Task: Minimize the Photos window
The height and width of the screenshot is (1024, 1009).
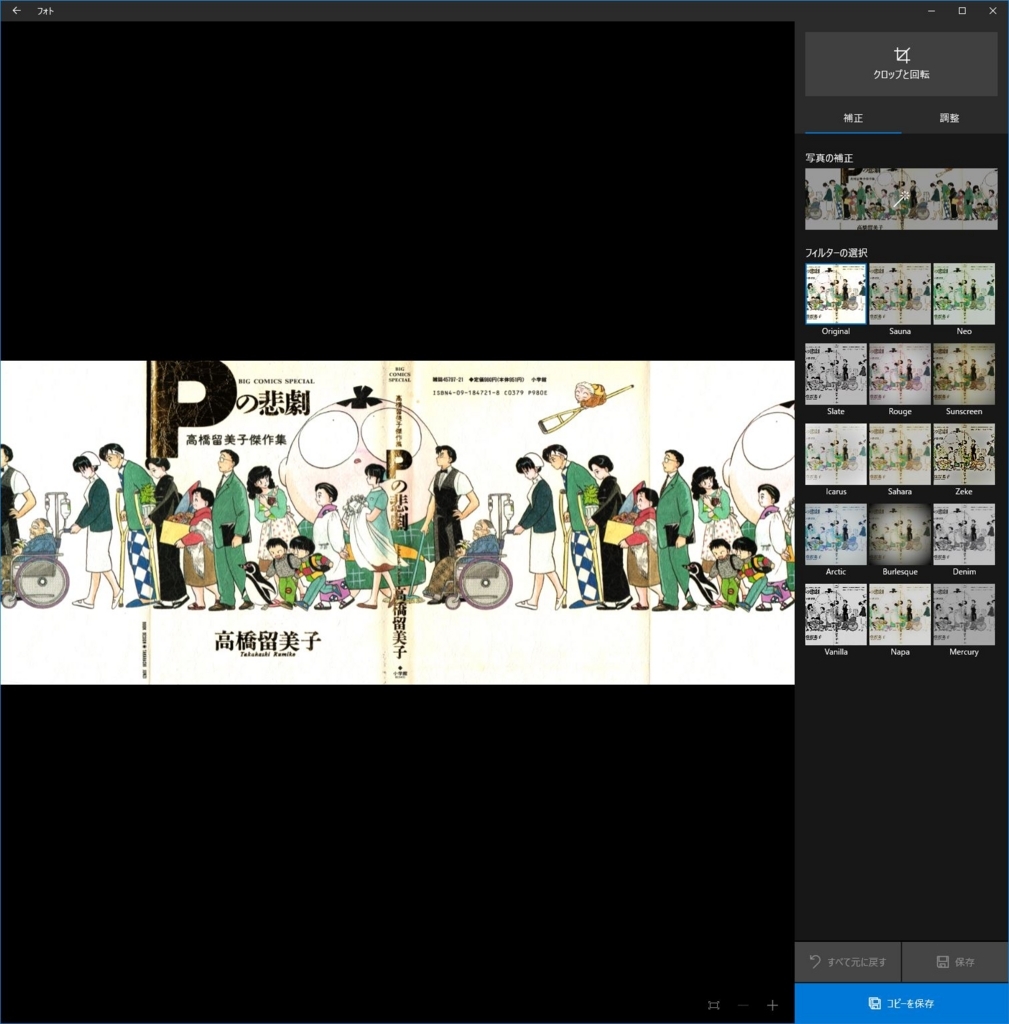Action: coord(931,10)
